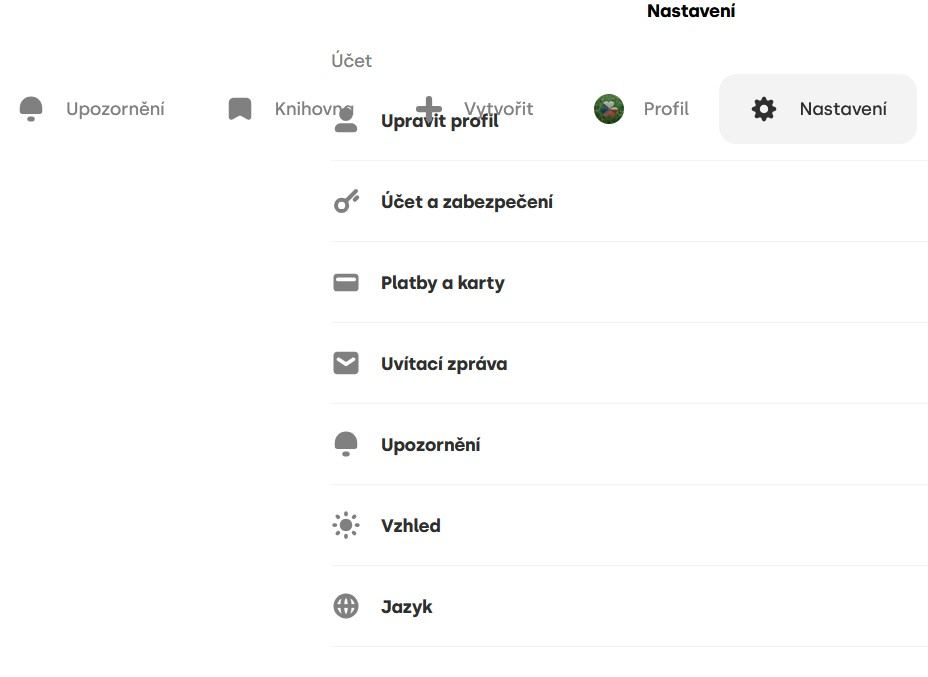Open Účet a zabezpečení section
This screenshot has height=677, width=928.
point(466,202)
